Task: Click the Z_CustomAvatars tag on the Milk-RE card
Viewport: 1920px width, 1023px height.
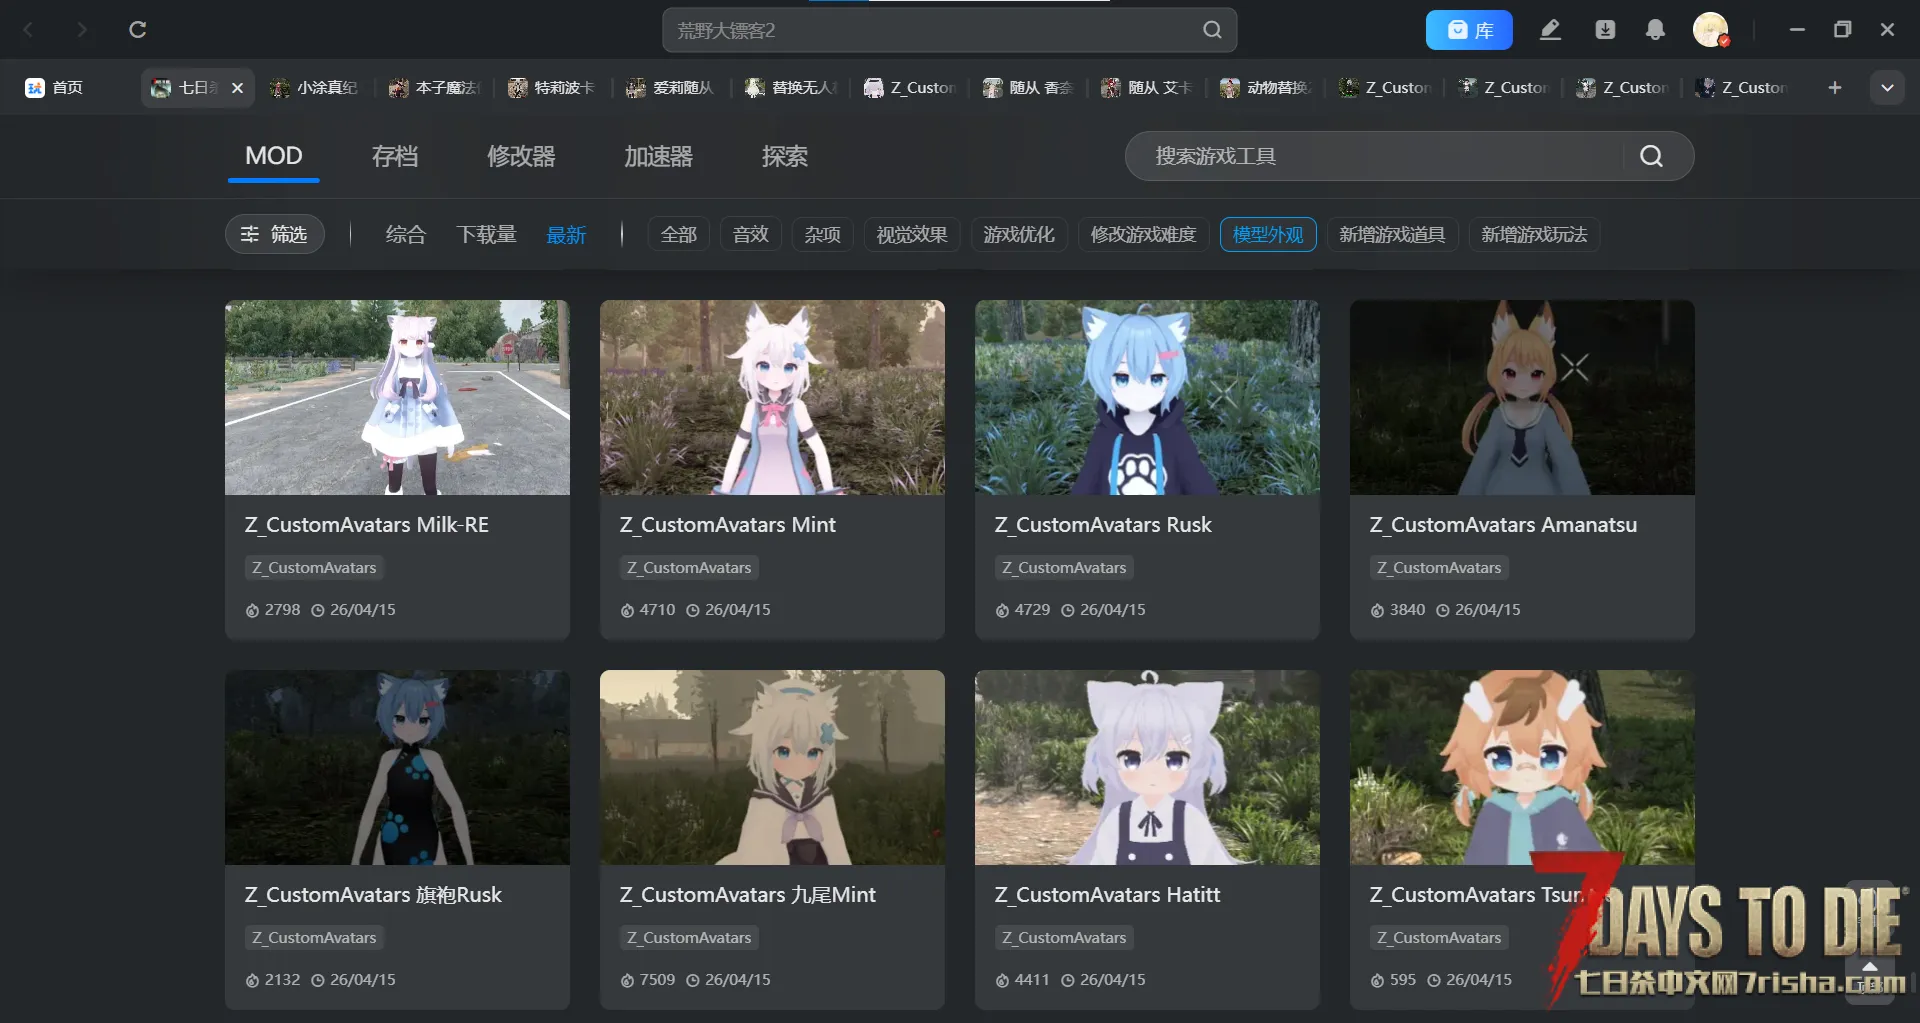Action: coord(314,568)
